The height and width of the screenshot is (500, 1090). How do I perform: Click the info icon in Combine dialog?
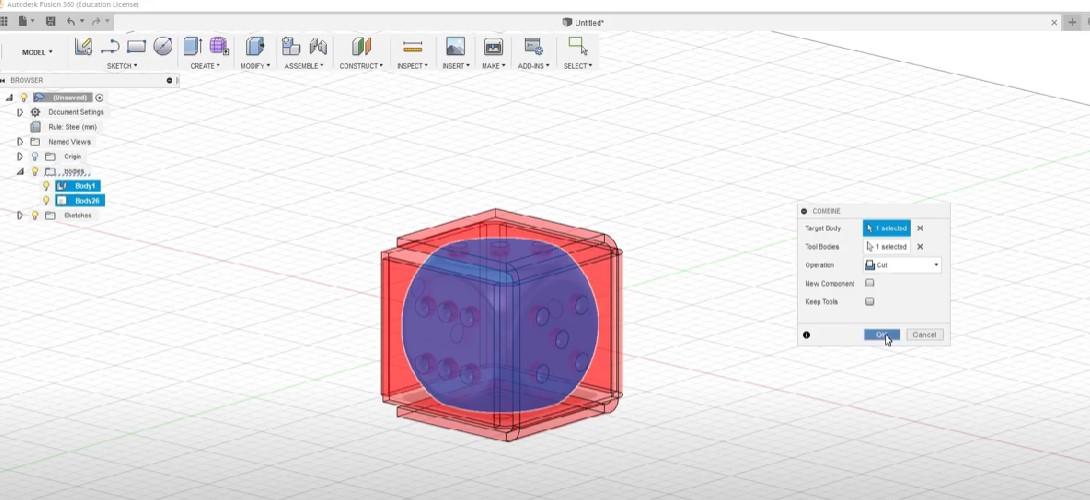coord(806,334)
